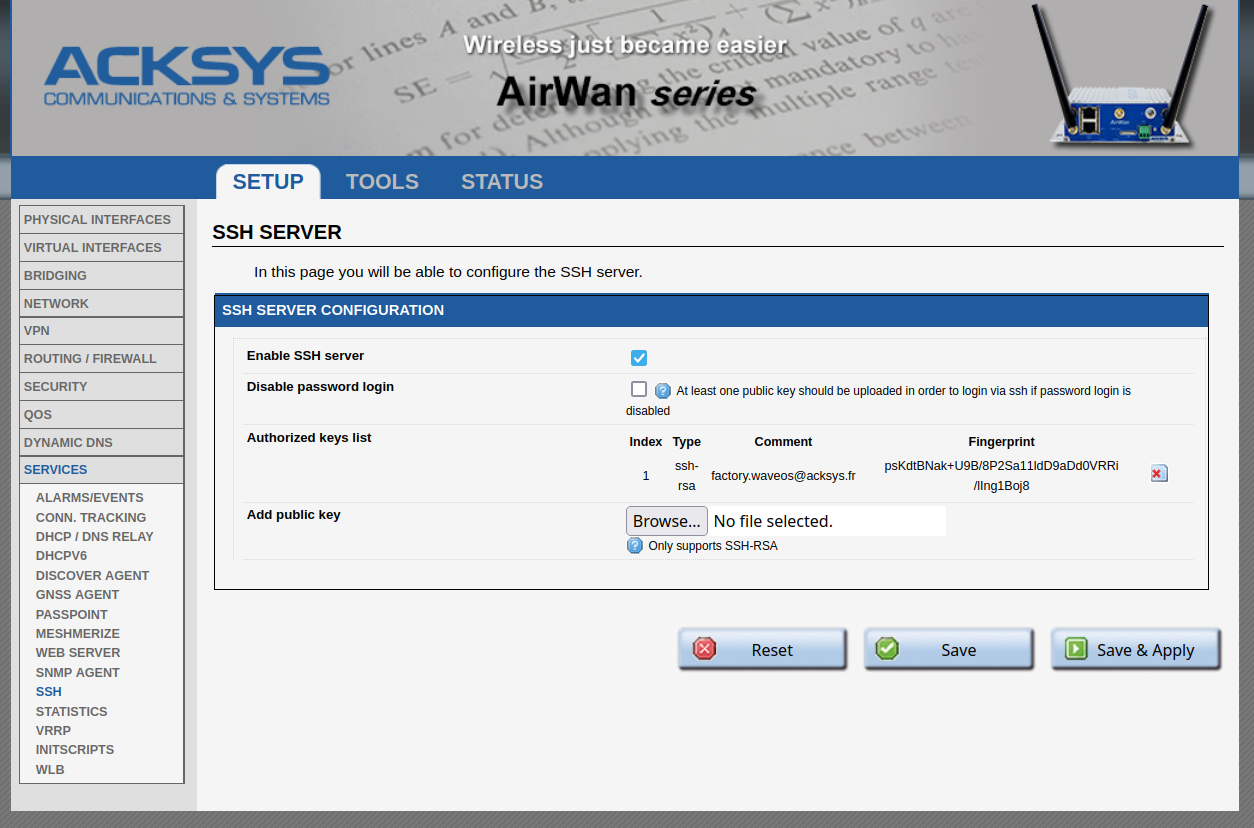Click help icon beside Only supports SSH-RSA
The image size is (1254, 828).
point(635,546)
